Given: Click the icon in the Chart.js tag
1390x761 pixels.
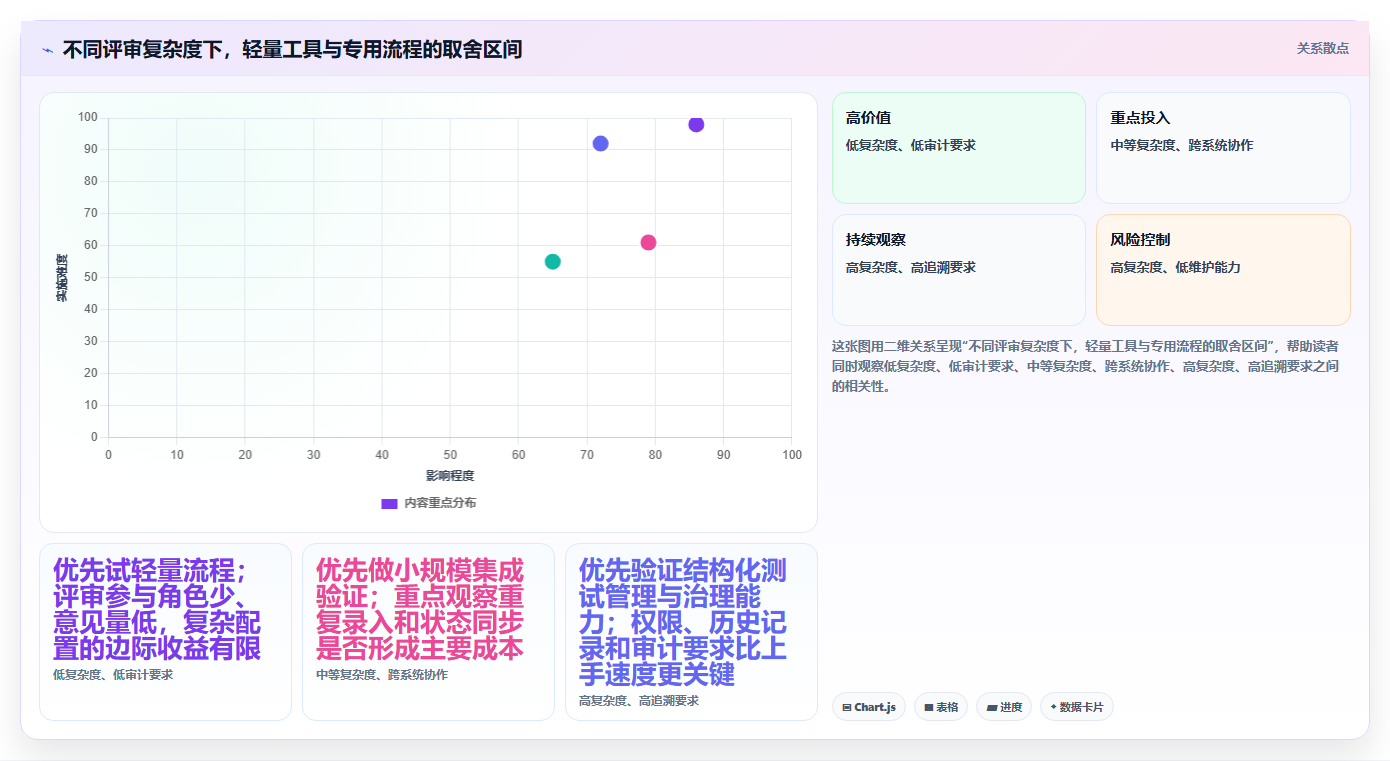Looking at the screenshot, I should tap(847, 707).
